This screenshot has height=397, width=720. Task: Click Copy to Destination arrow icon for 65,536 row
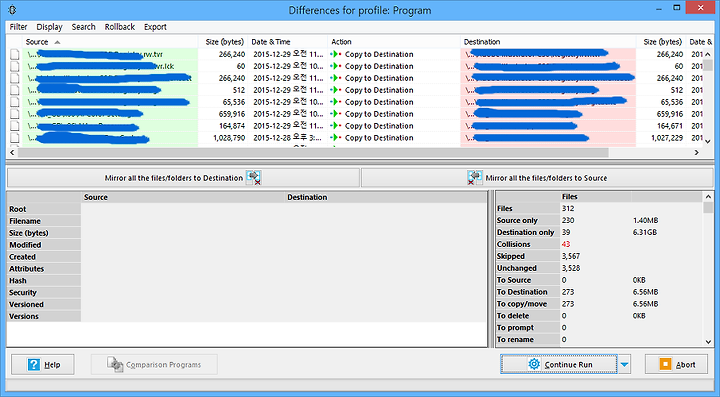pos(336,102)
